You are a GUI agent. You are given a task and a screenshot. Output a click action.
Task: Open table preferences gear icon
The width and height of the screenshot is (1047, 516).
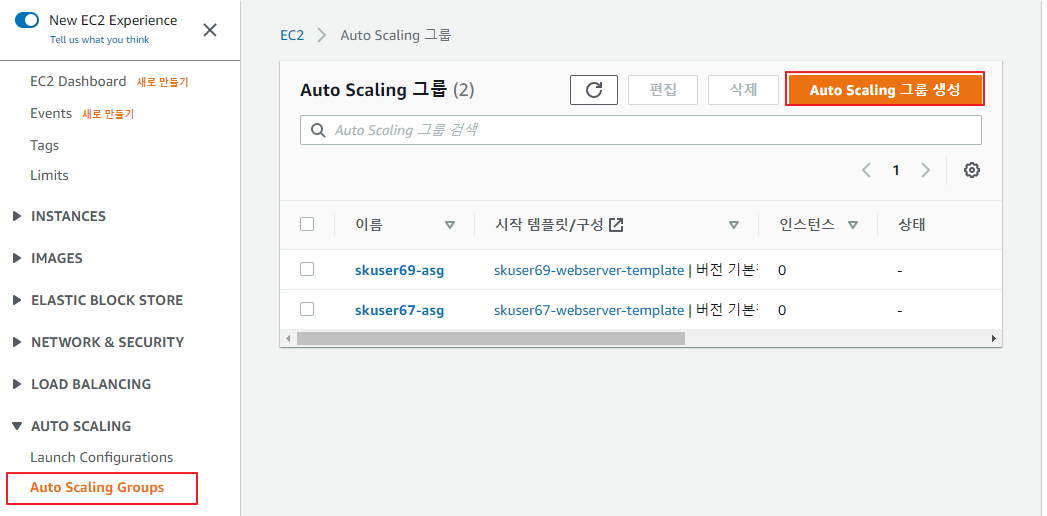tap(972, 170)
